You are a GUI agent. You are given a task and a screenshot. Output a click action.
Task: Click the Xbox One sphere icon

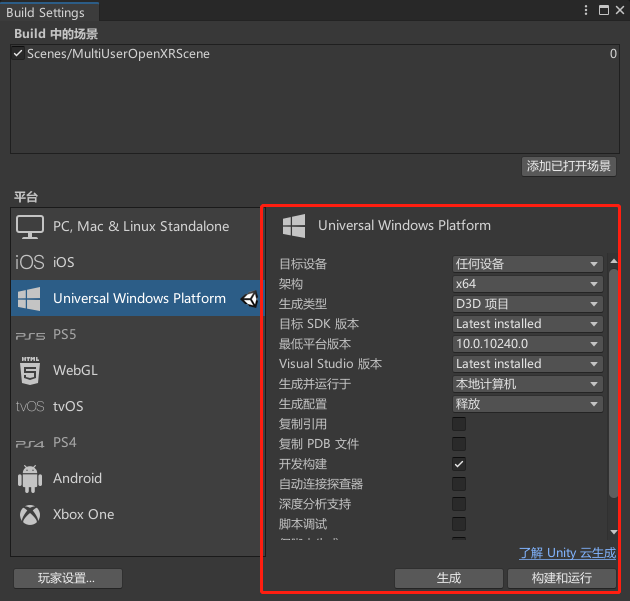(x=30, y=515)
